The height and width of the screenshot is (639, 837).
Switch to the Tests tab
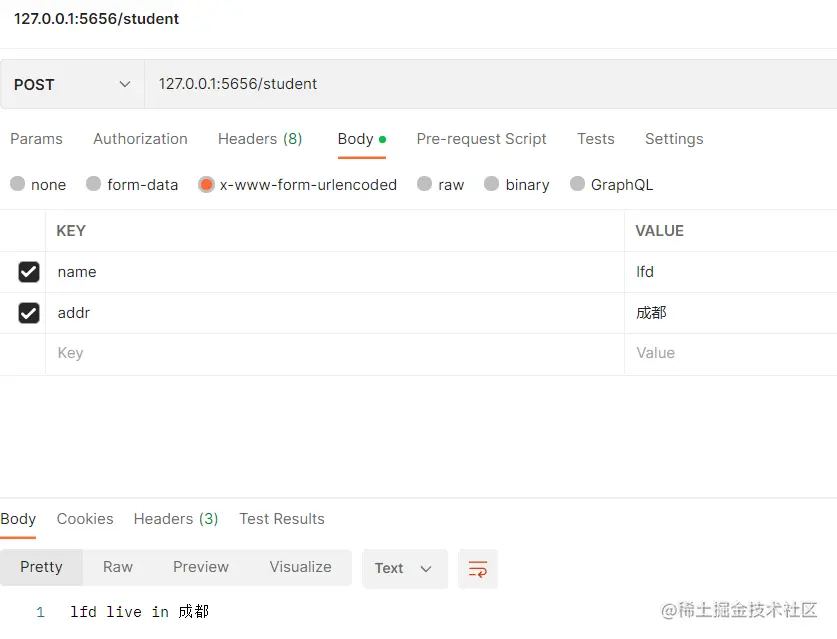[596, 139]
